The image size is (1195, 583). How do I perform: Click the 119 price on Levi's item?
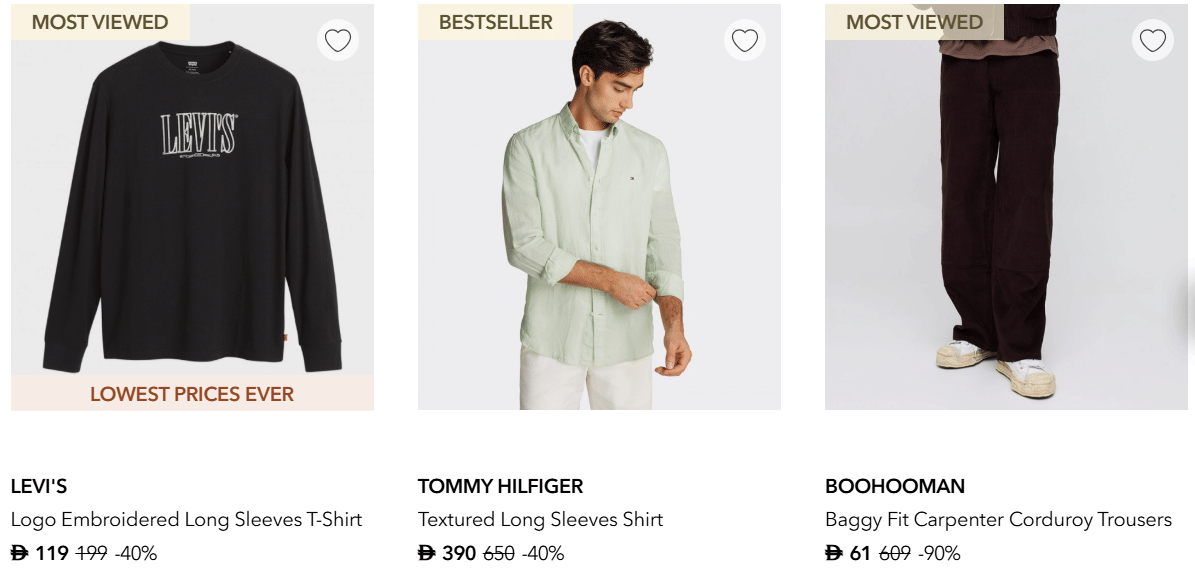[x=51, y=553]
